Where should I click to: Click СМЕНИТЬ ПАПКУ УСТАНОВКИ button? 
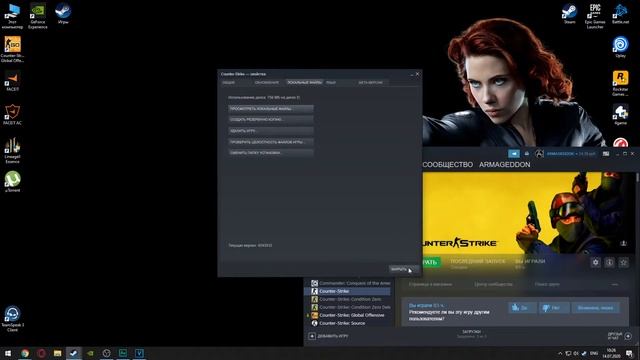pos(271,153)
